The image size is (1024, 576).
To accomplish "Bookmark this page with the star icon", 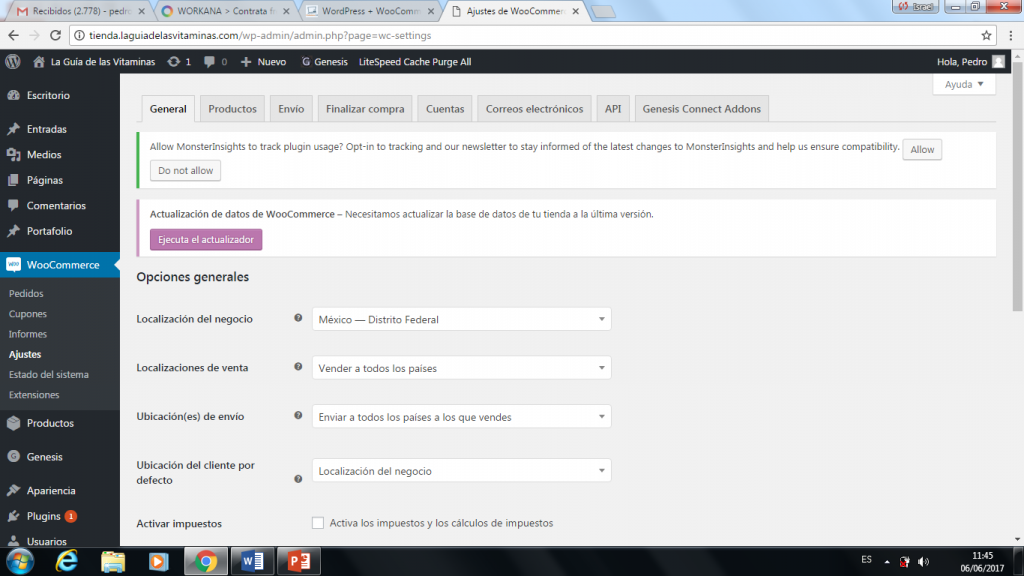I will pos(986,35).
